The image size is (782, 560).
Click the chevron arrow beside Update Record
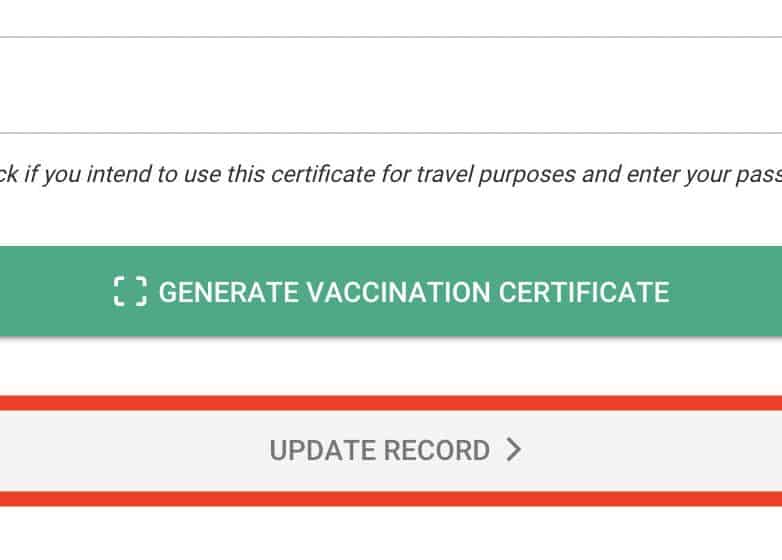(514, 450)
